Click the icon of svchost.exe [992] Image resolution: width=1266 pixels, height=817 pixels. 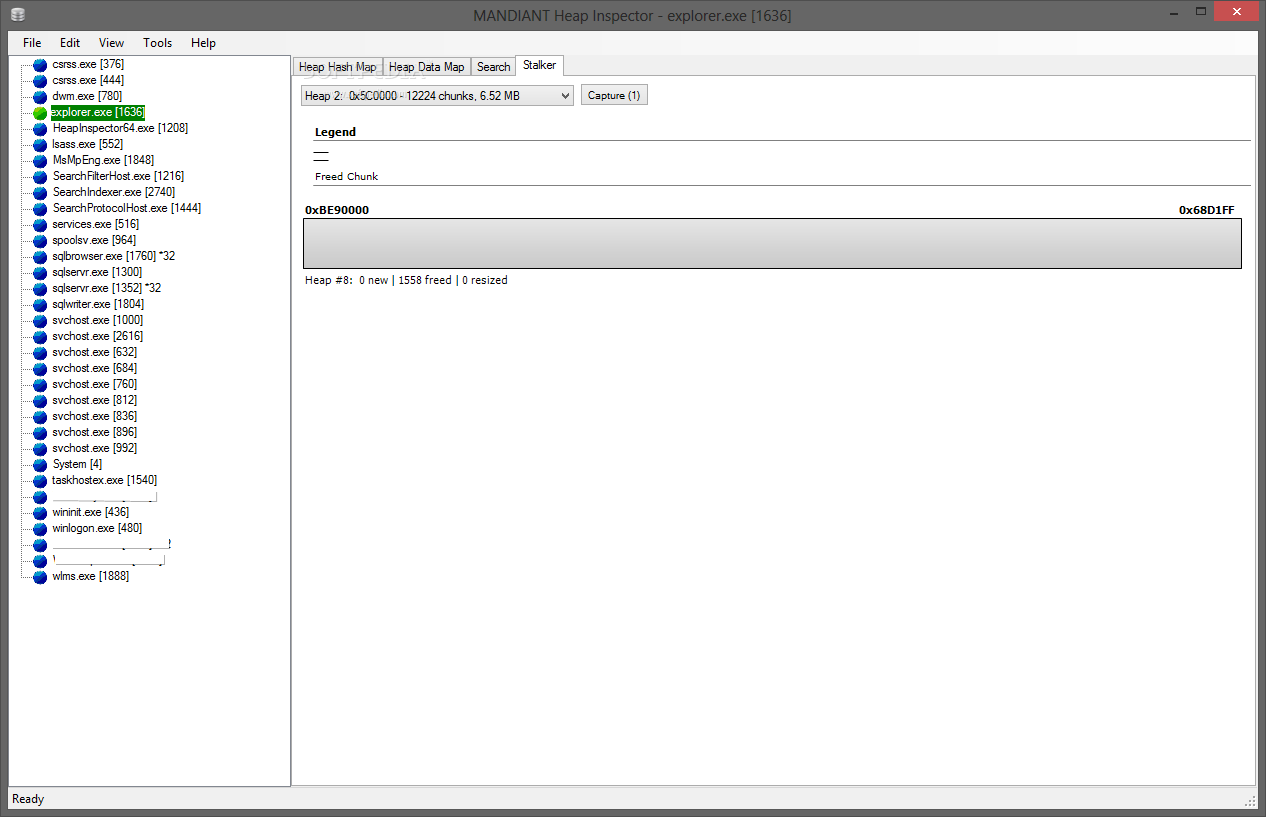[x=40, y=449]
